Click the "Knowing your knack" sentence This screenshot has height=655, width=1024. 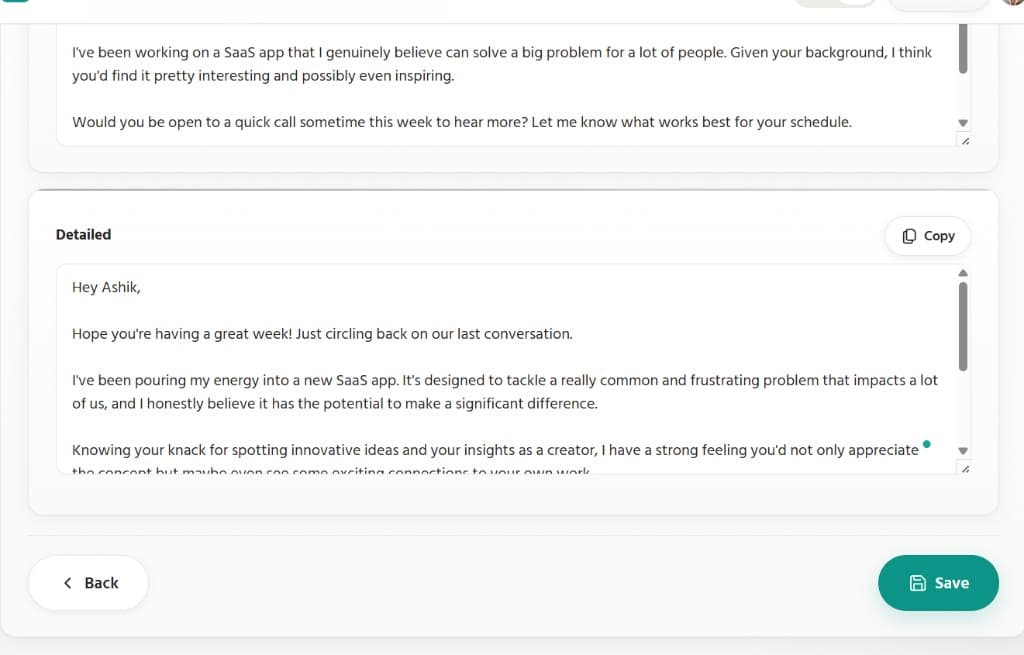coord(494,450)
